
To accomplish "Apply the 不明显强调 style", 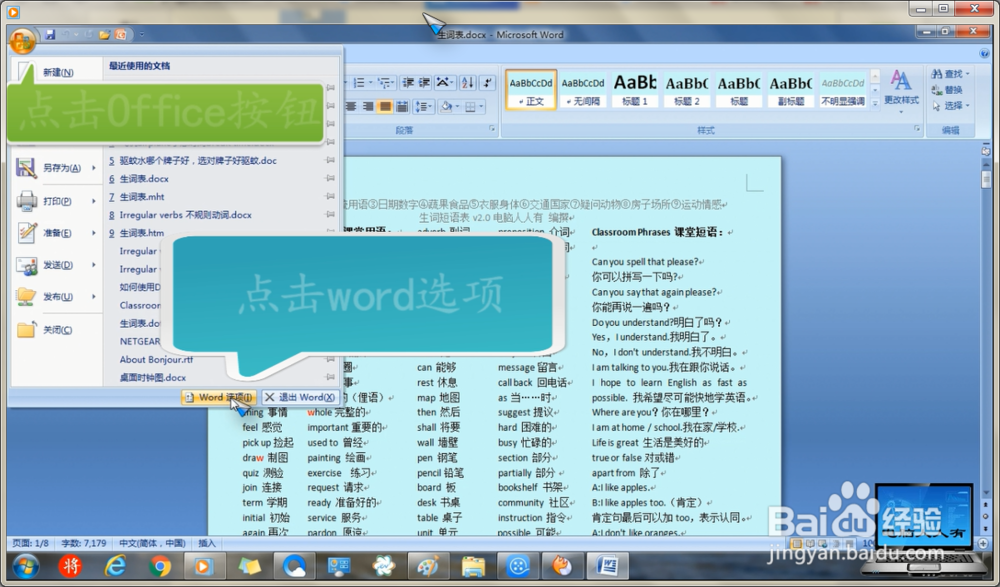I will click(842, 89).
